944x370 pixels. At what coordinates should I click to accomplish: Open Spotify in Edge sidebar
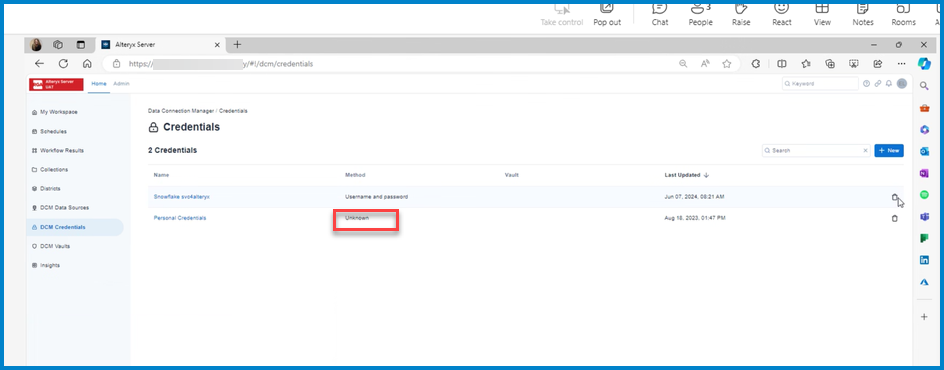pos(924,195)
